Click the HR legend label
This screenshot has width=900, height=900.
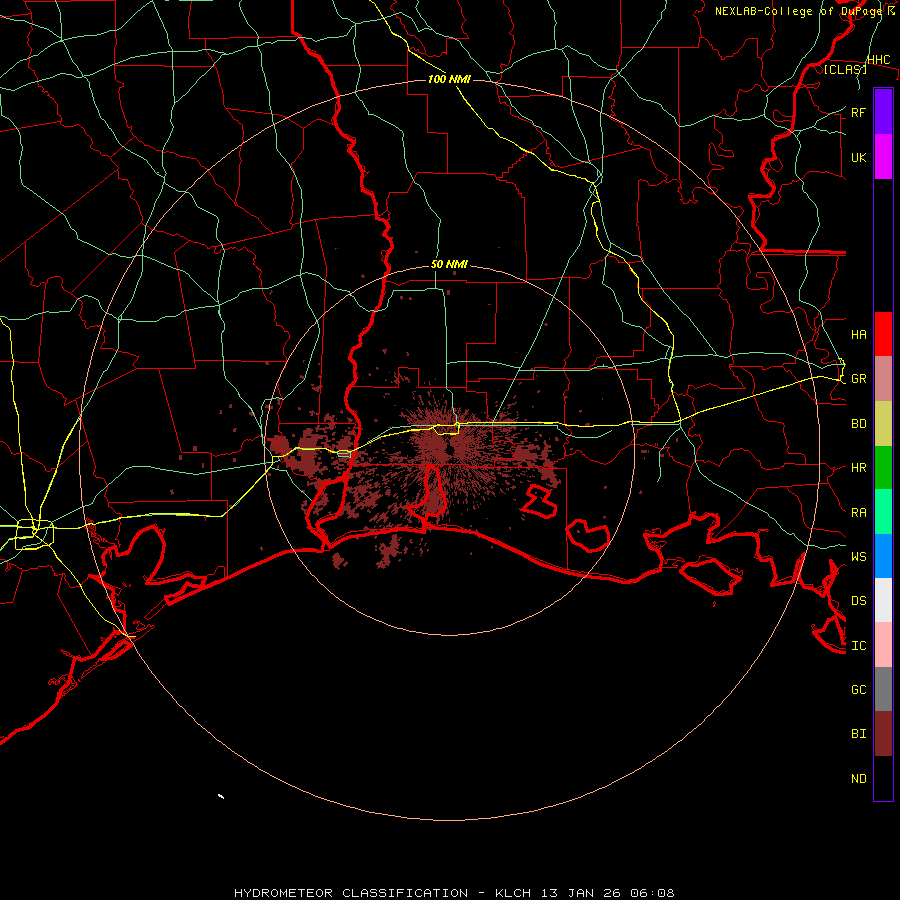[858, 468]
